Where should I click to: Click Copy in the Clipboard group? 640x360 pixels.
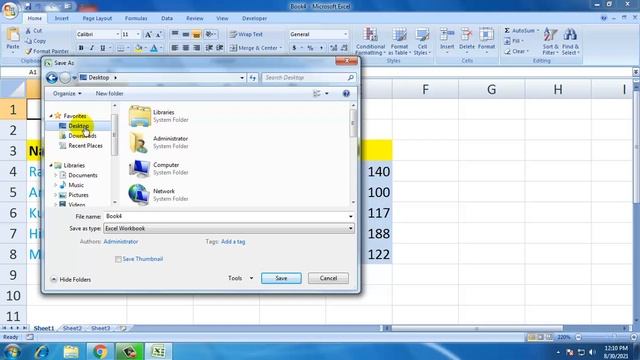(36, 41)
